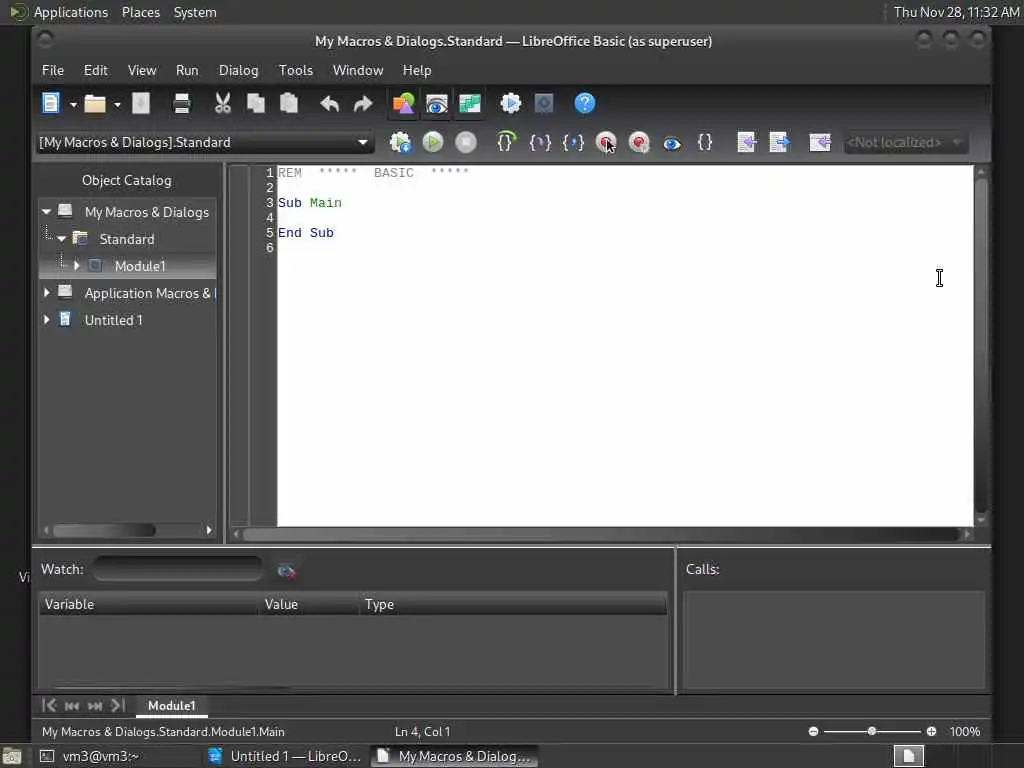Open the library selector [My Macros & Dialogs].Standard
Screen dimensions: 1024x768
point(206,142)
